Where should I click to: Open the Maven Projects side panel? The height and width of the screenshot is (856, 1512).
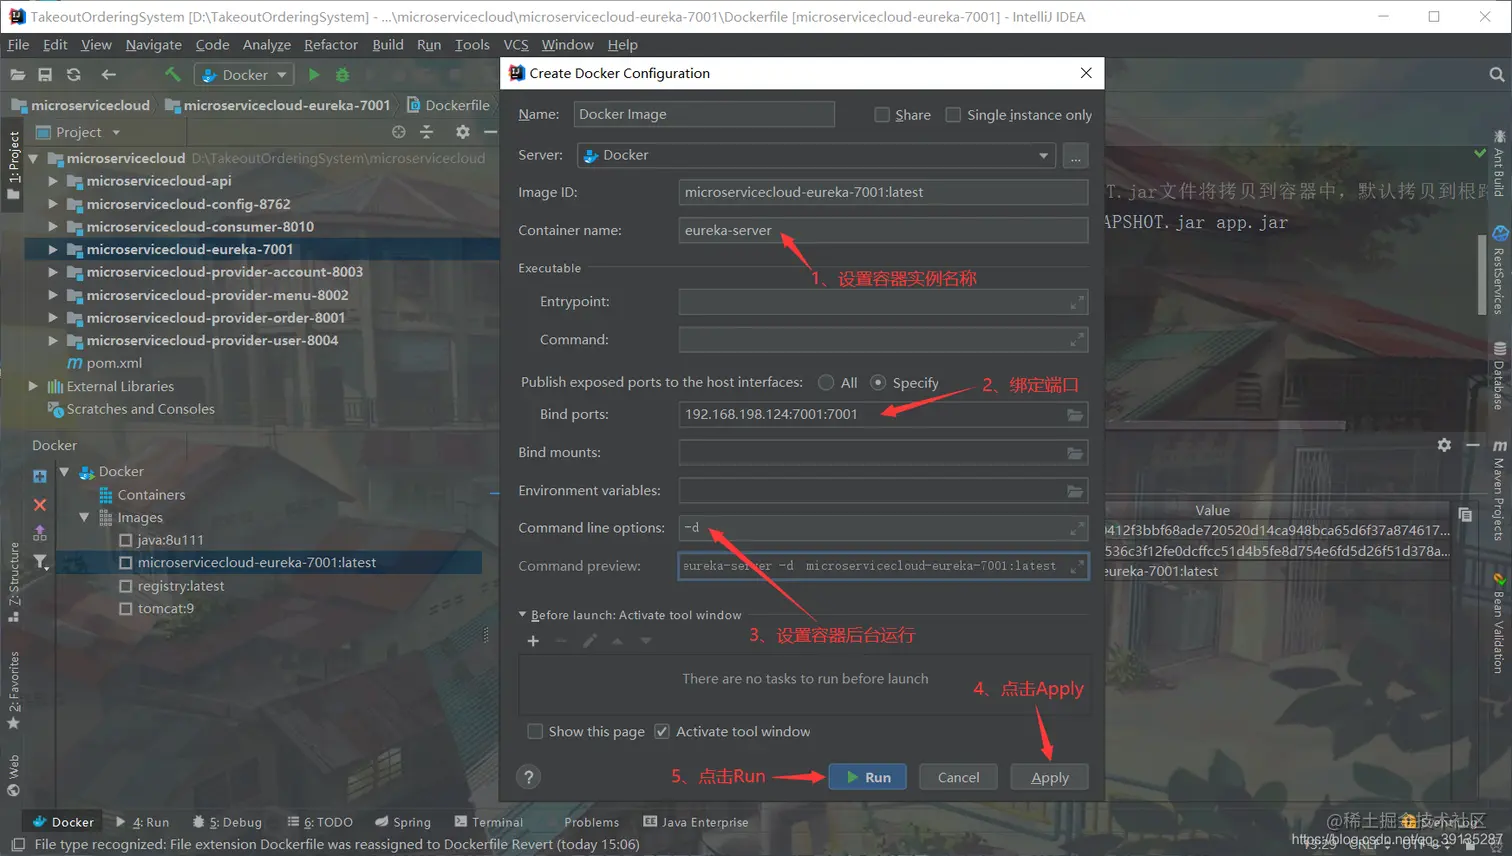pos(1499,490)
